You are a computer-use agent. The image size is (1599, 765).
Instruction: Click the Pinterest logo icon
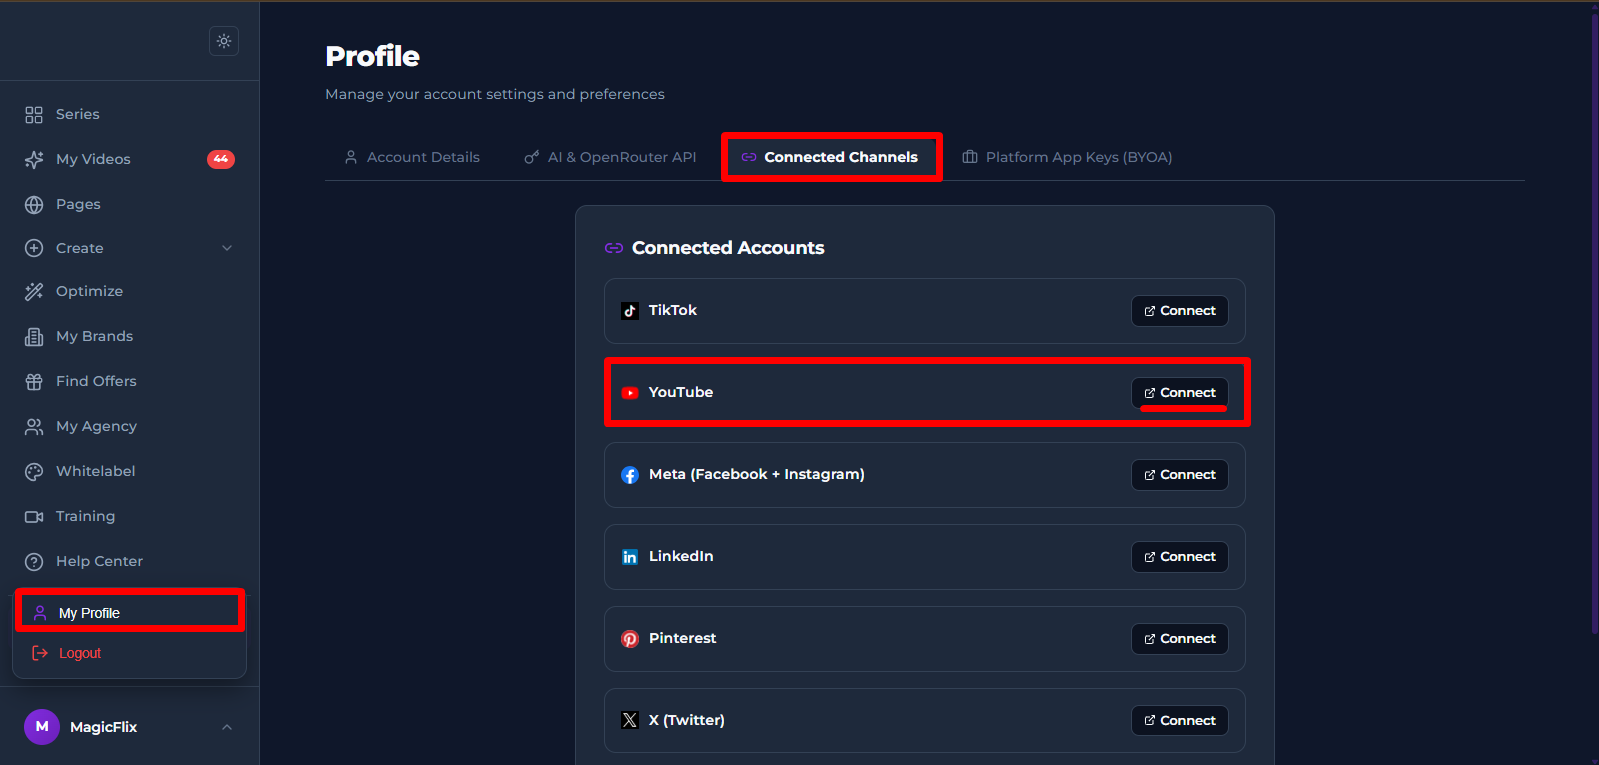point(630,639)
